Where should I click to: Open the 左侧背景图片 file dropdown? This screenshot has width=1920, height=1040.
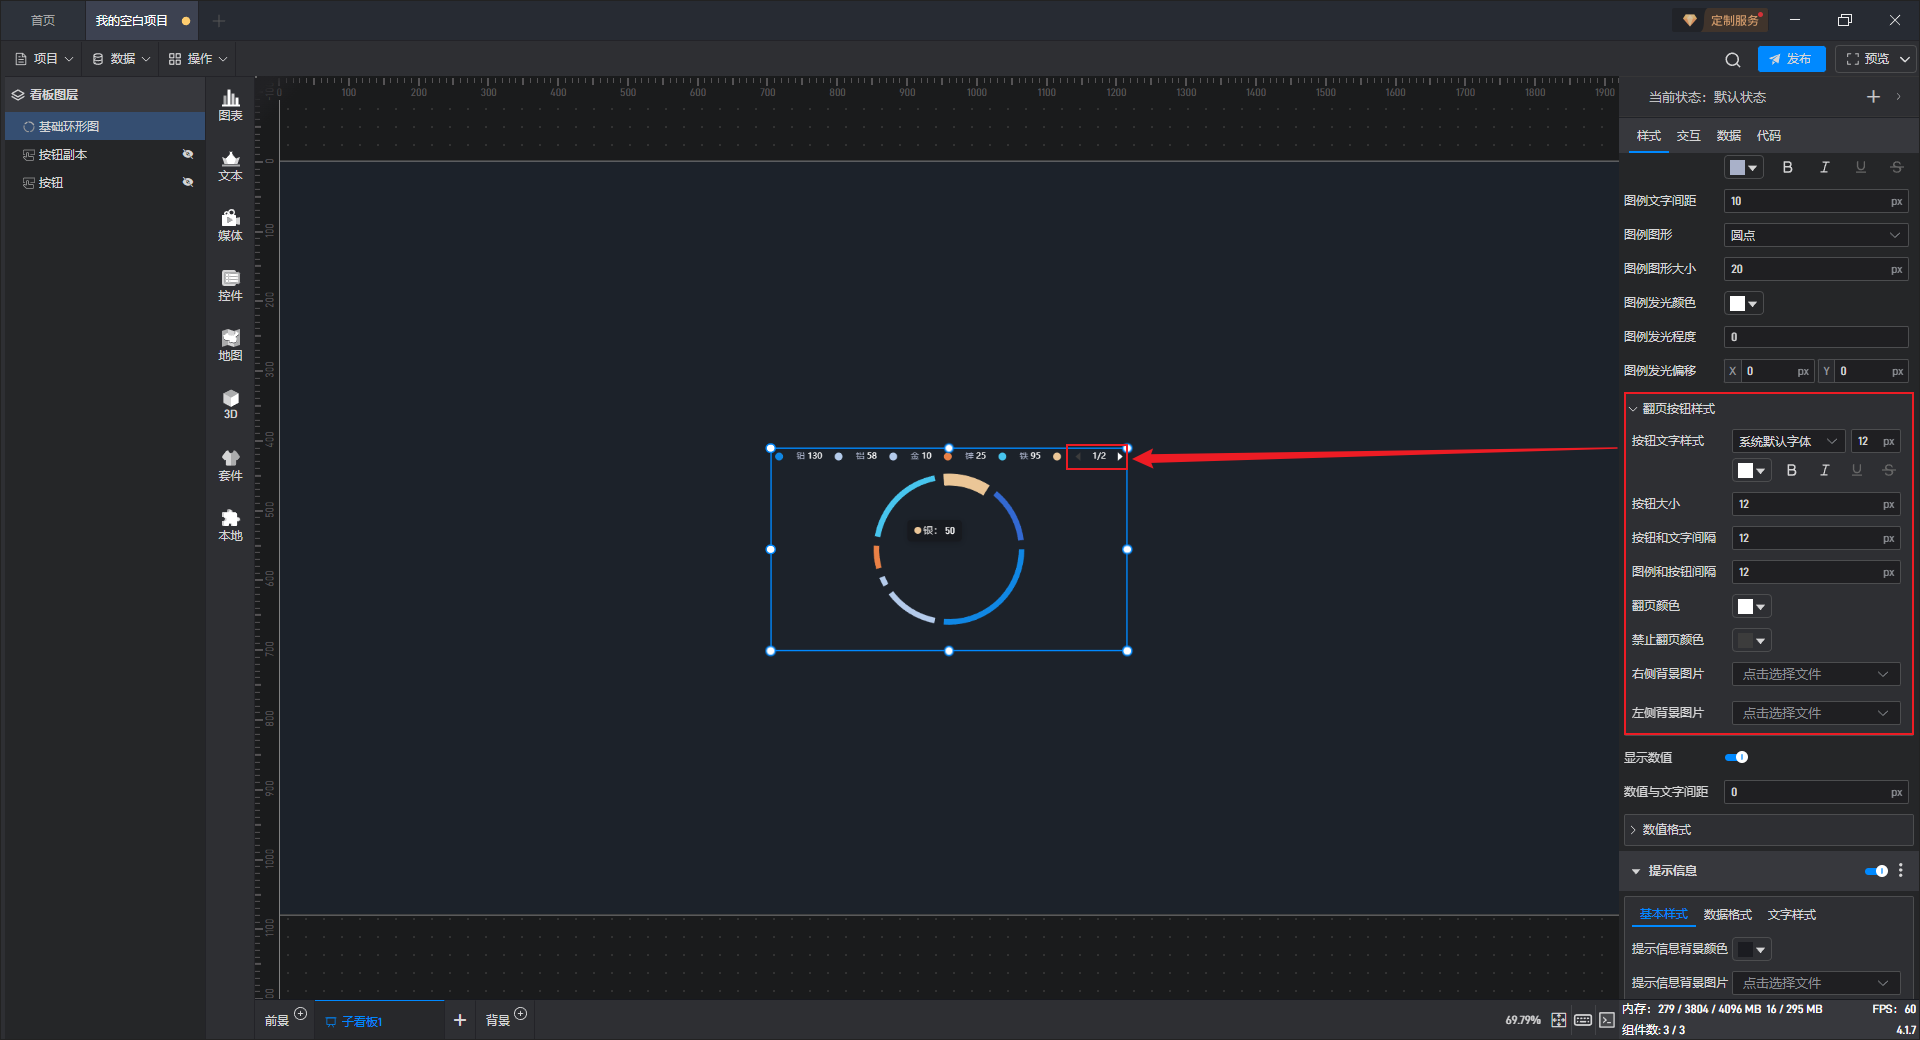click(x=1816, y=713)
